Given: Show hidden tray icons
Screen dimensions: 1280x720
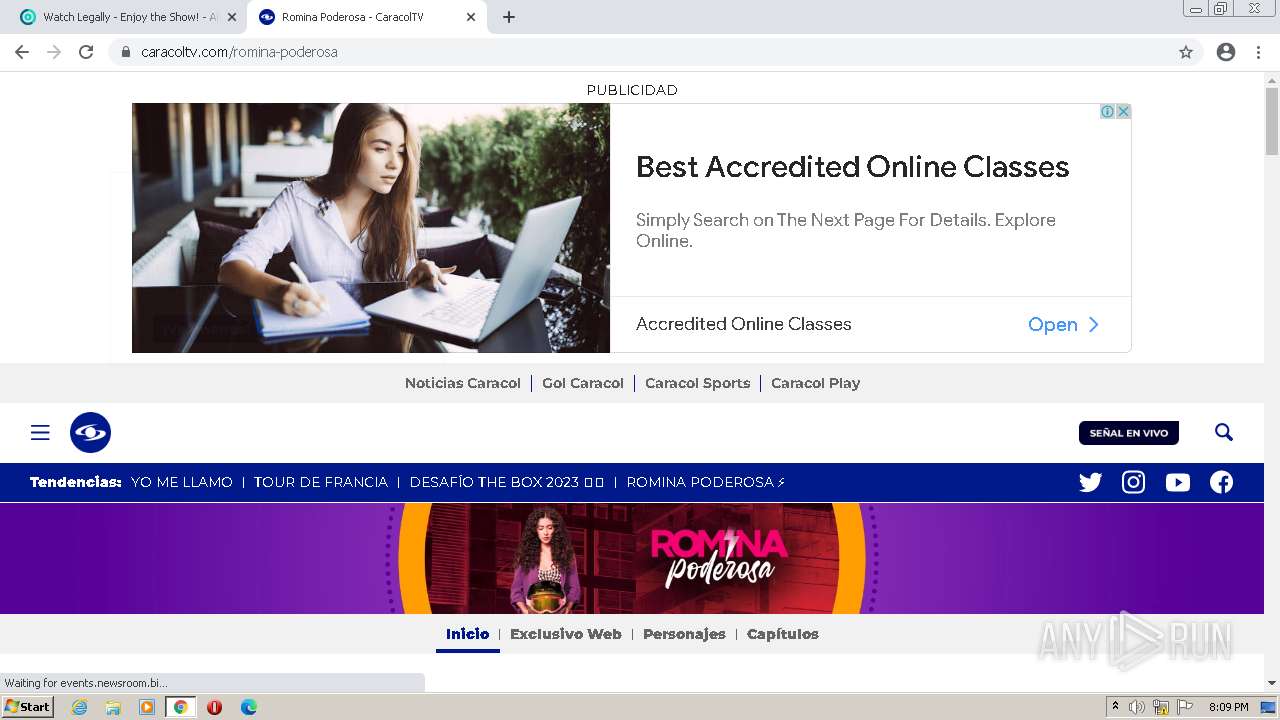Looking at the screenshot, I should coord(1115,707).
